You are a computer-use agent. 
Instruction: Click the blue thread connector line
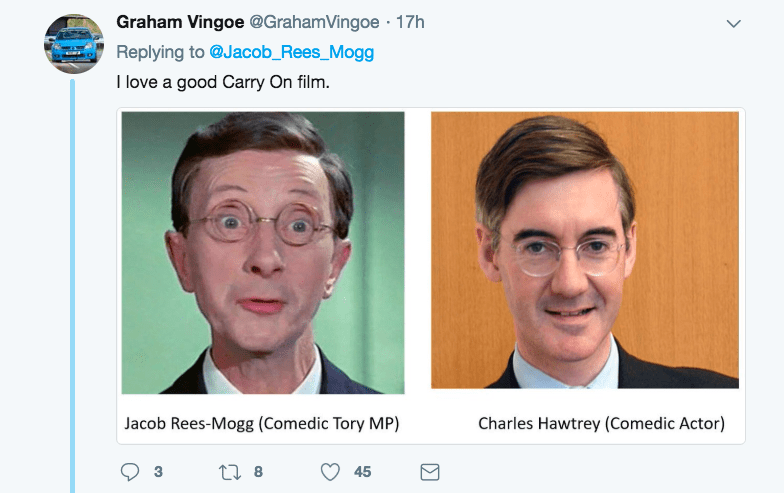click(72, 286)
